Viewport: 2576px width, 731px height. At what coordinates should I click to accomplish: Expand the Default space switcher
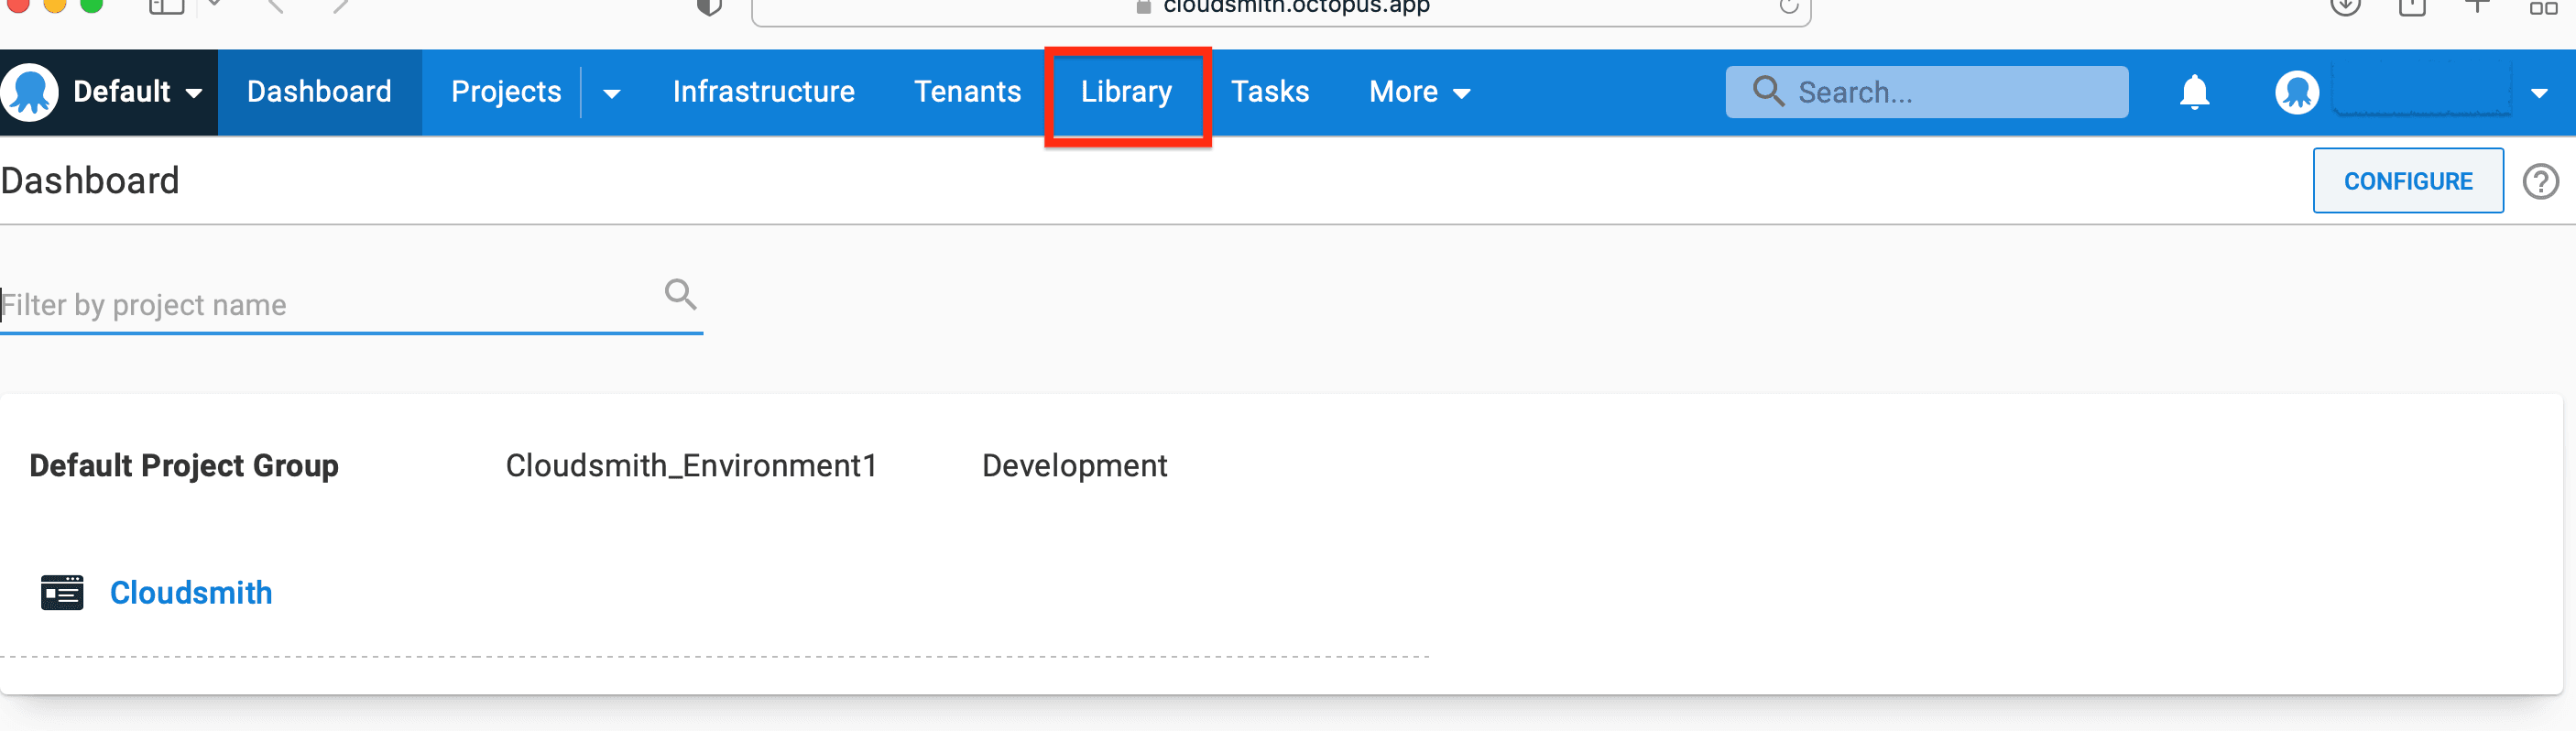pyautogui.click(x=193, y=93)
